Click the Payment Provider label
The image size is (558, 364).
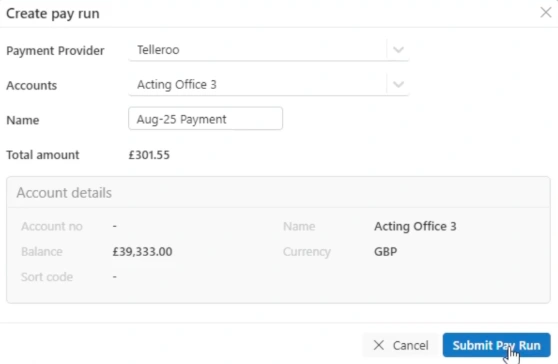(x=55, y=51)
